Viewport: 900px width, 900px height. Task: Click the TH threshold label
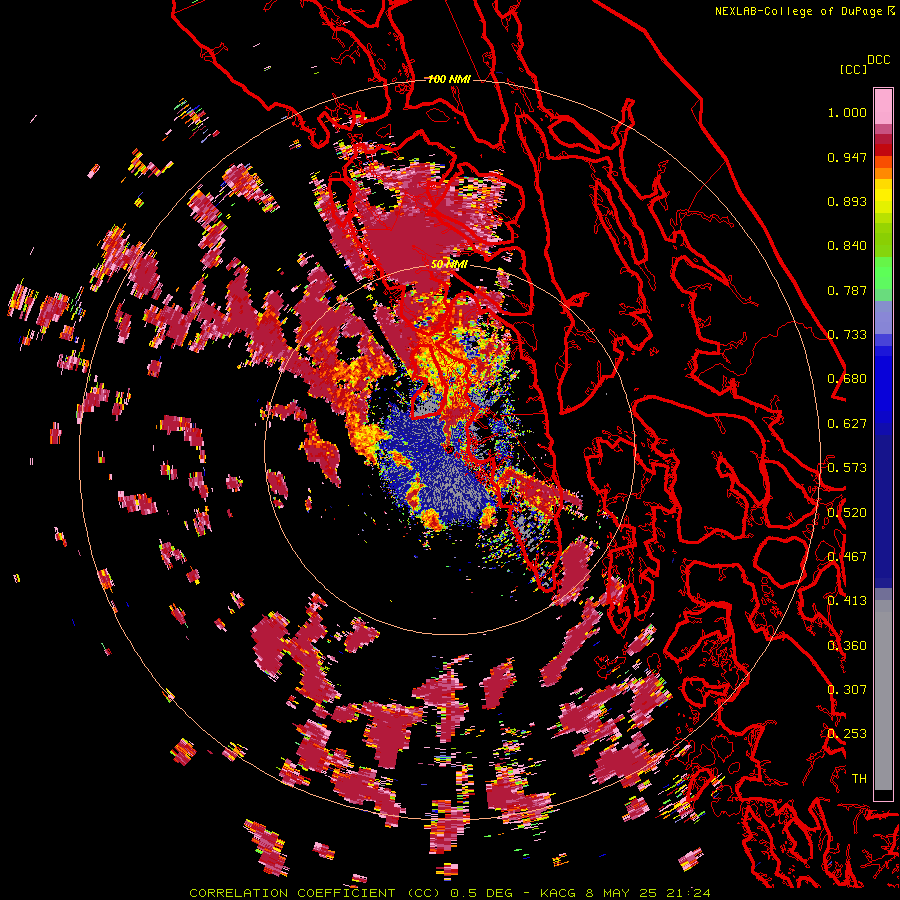click(859, 779)
